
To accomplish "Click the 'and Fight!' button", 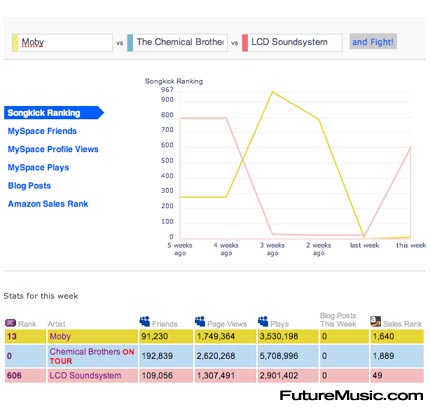I will pyautogui.click(x=373, y=42).
